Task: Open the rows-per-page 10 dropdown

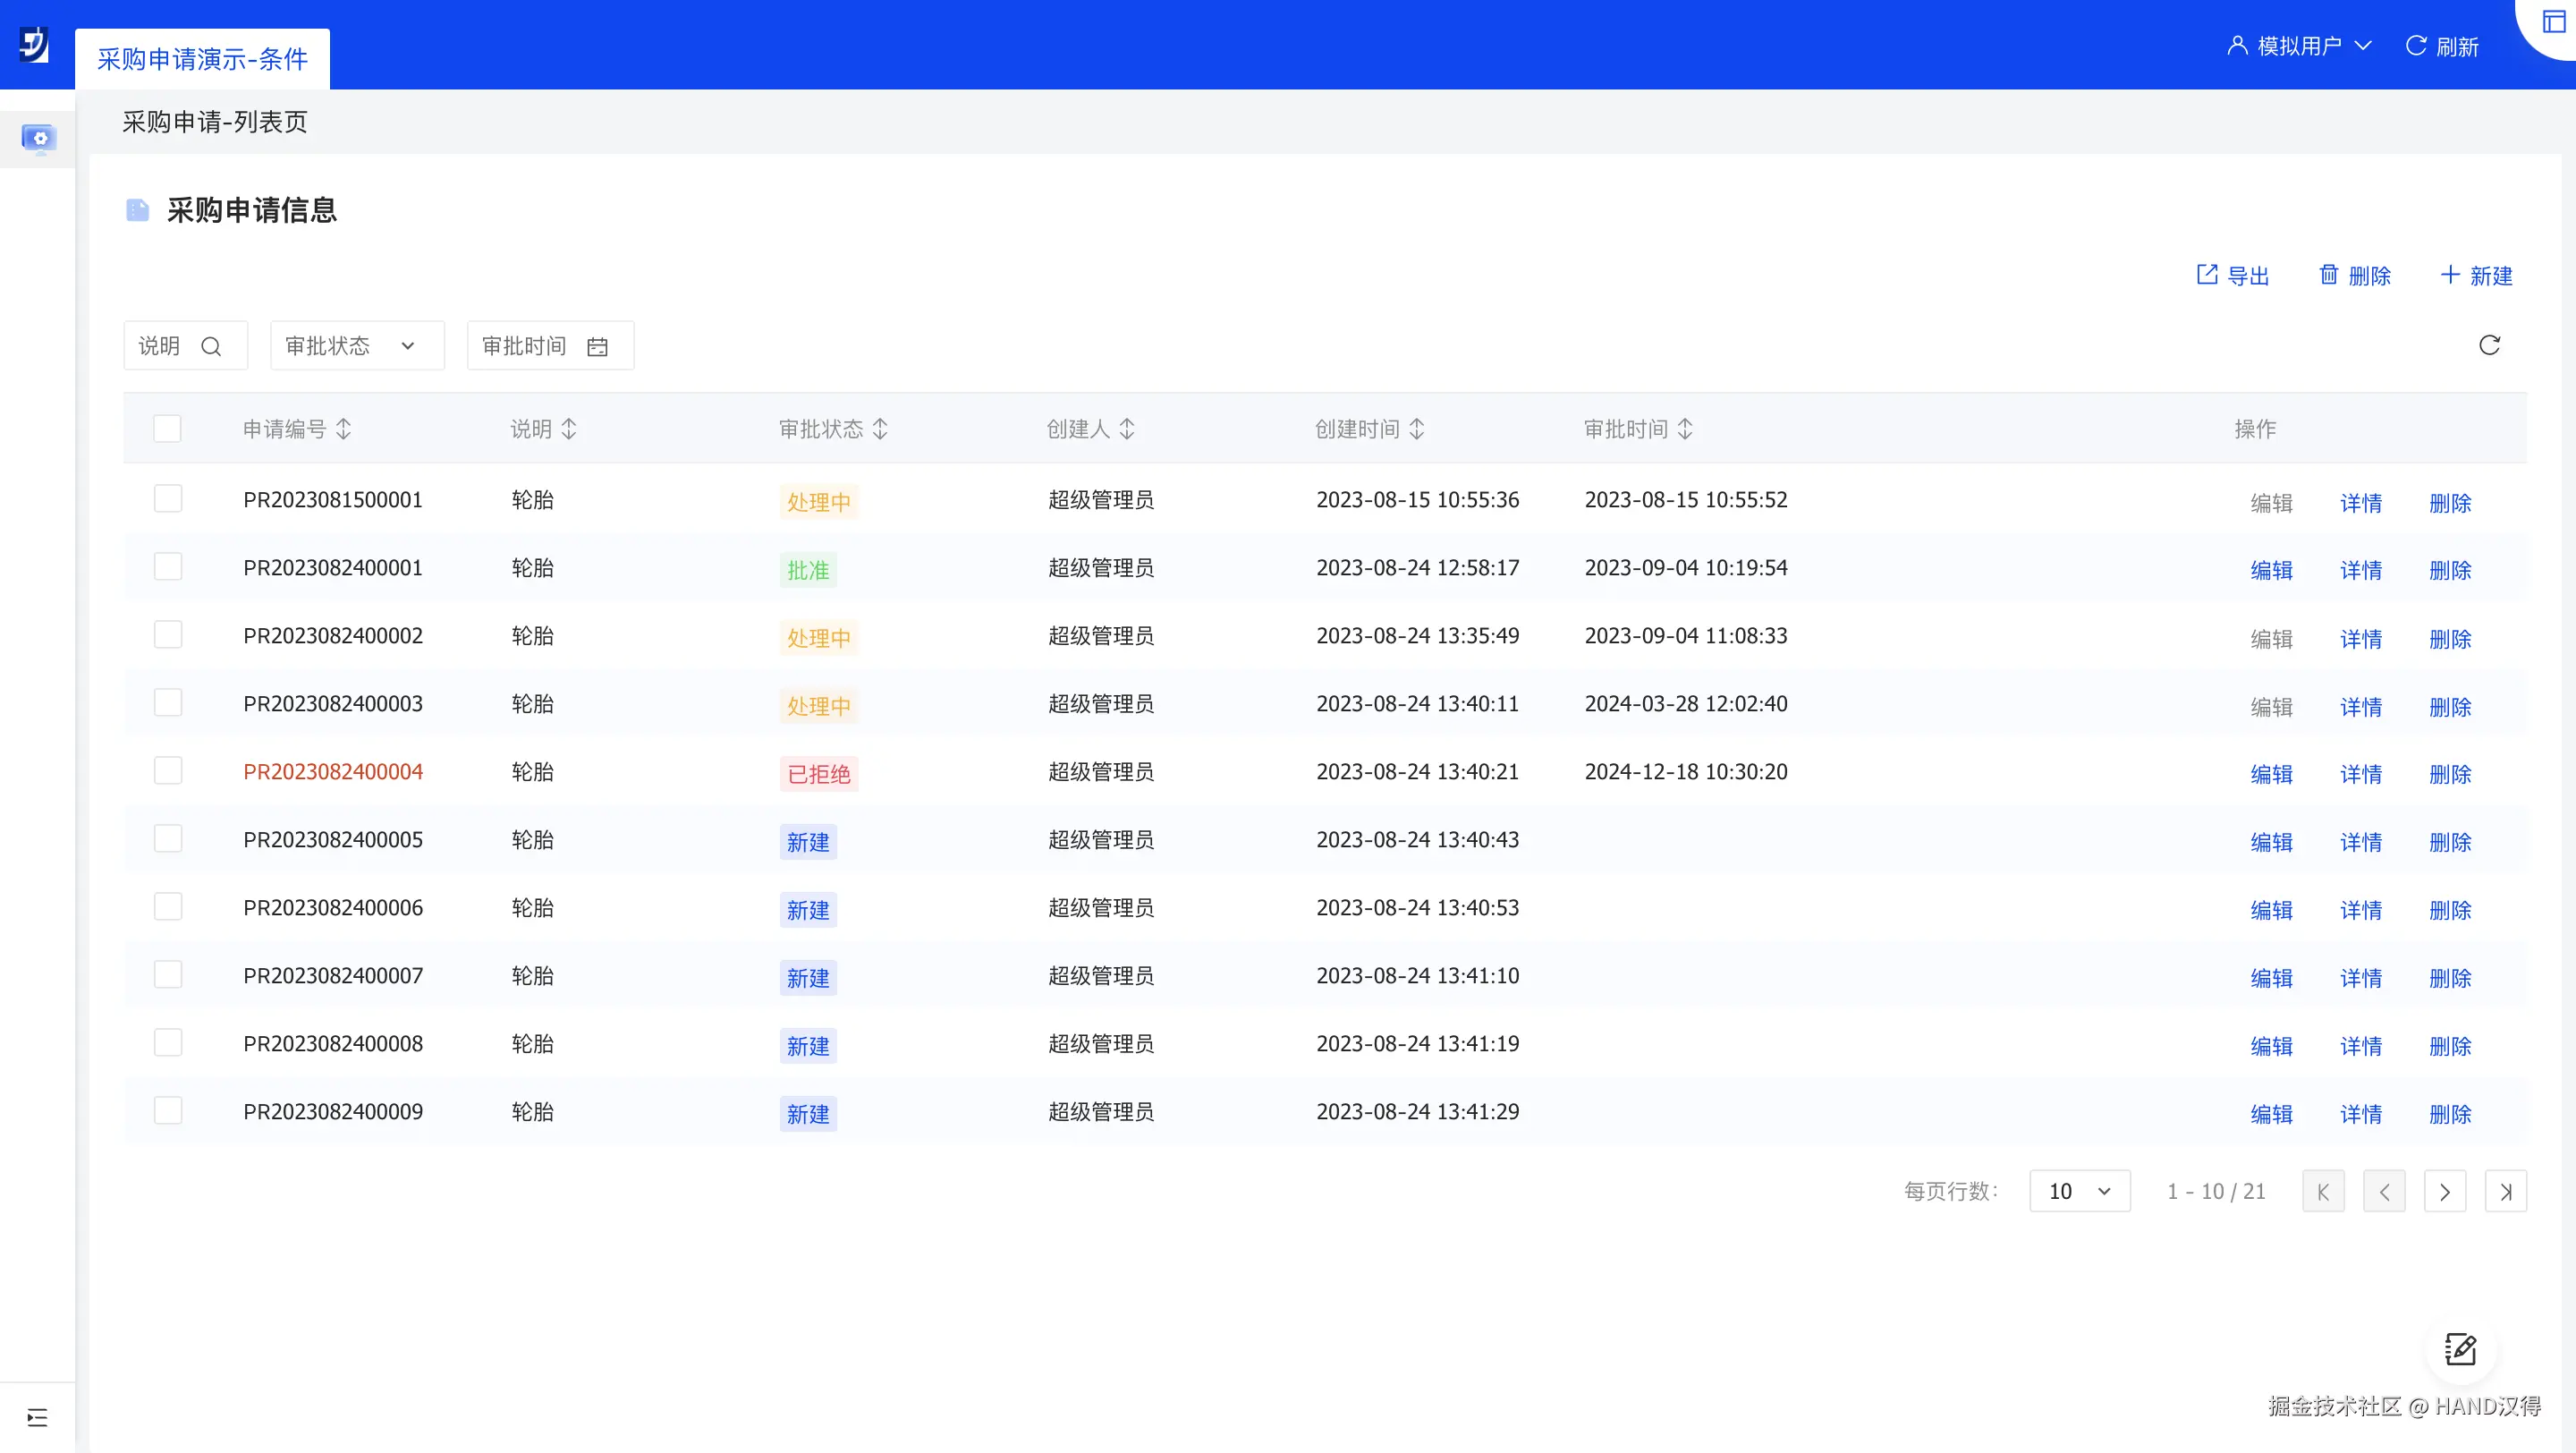Action: (2079, 1191)
